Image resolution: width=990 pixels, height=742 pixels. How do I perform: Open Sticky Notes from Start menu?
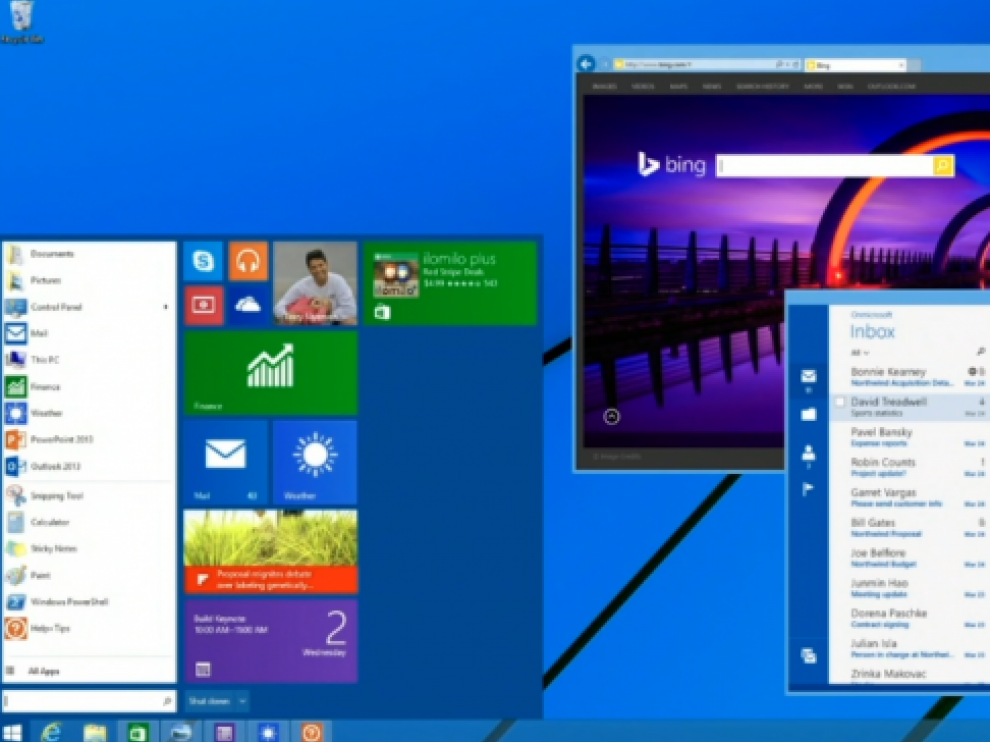(88, 549)
